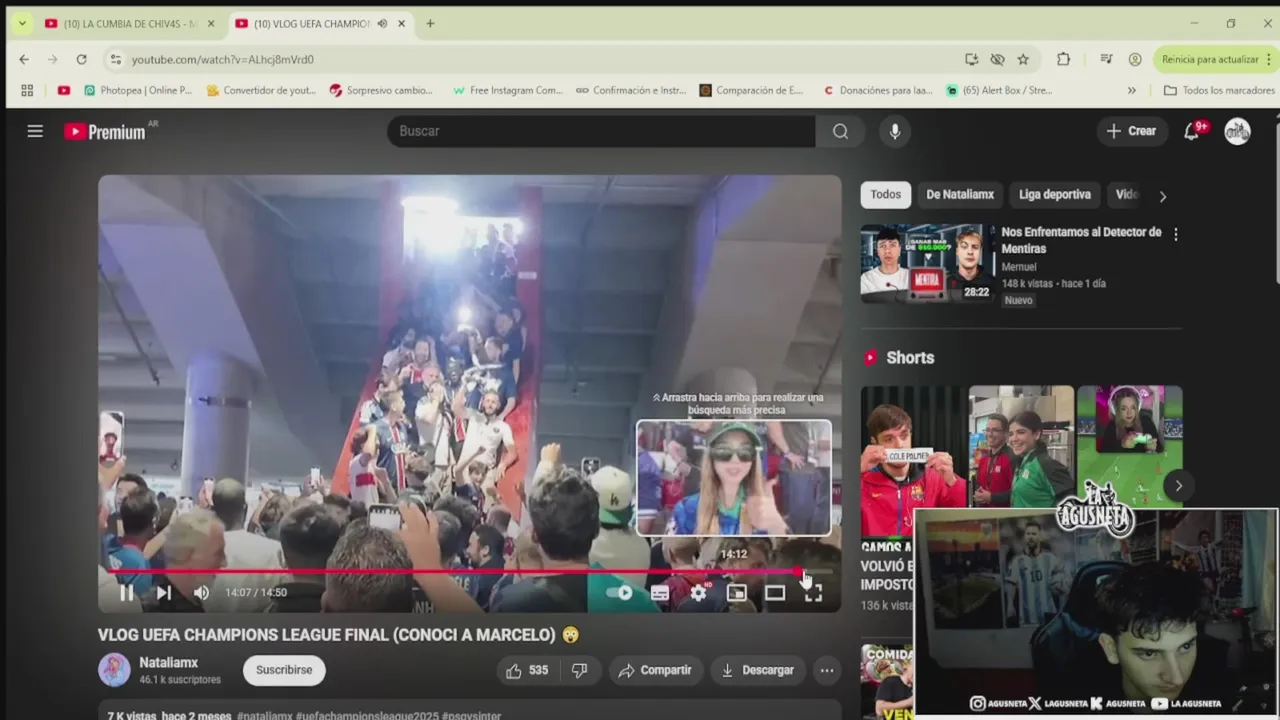1280x720 pixels.
Task: Go to YouTube Premium home logo
Action: pyautogui.click(x=105, y=131)
